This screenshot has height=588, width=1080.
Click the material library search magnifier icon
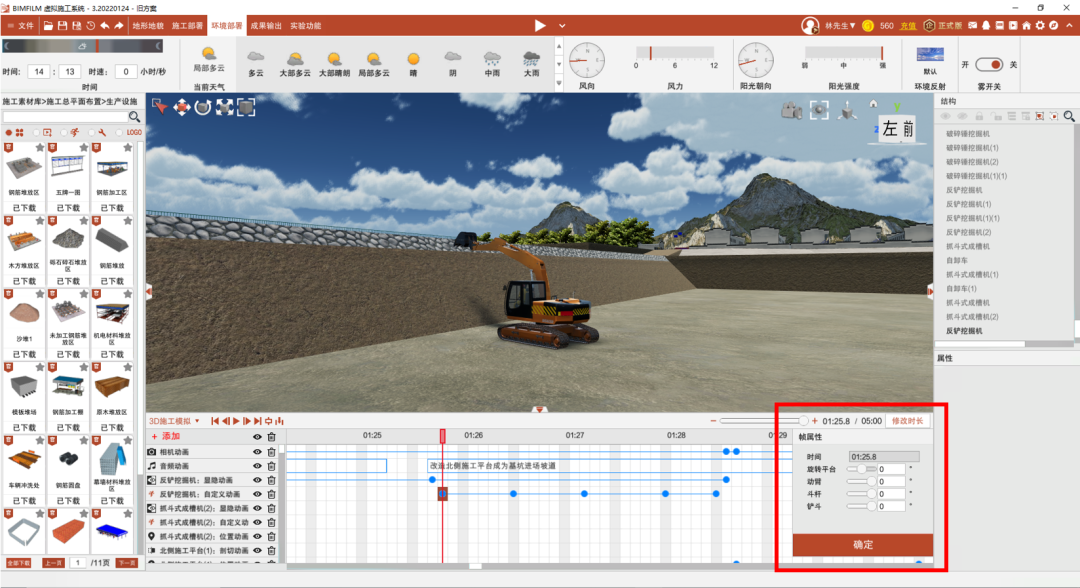134,117
